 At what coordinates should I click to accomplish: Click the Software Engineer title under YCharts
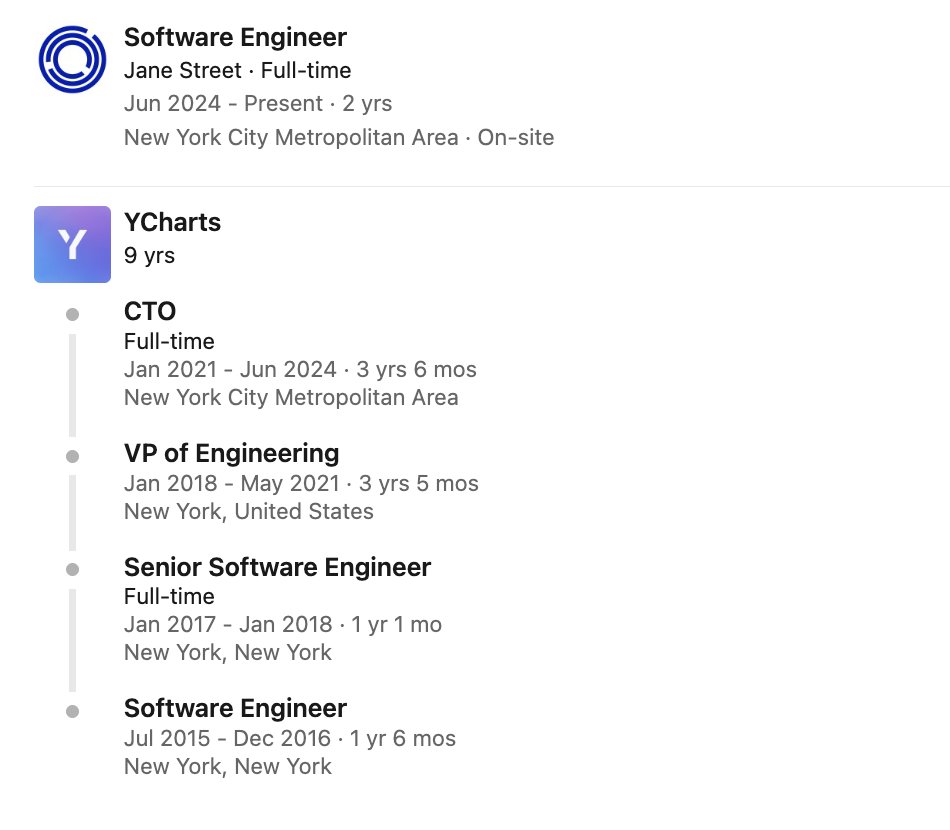point(235,708)
